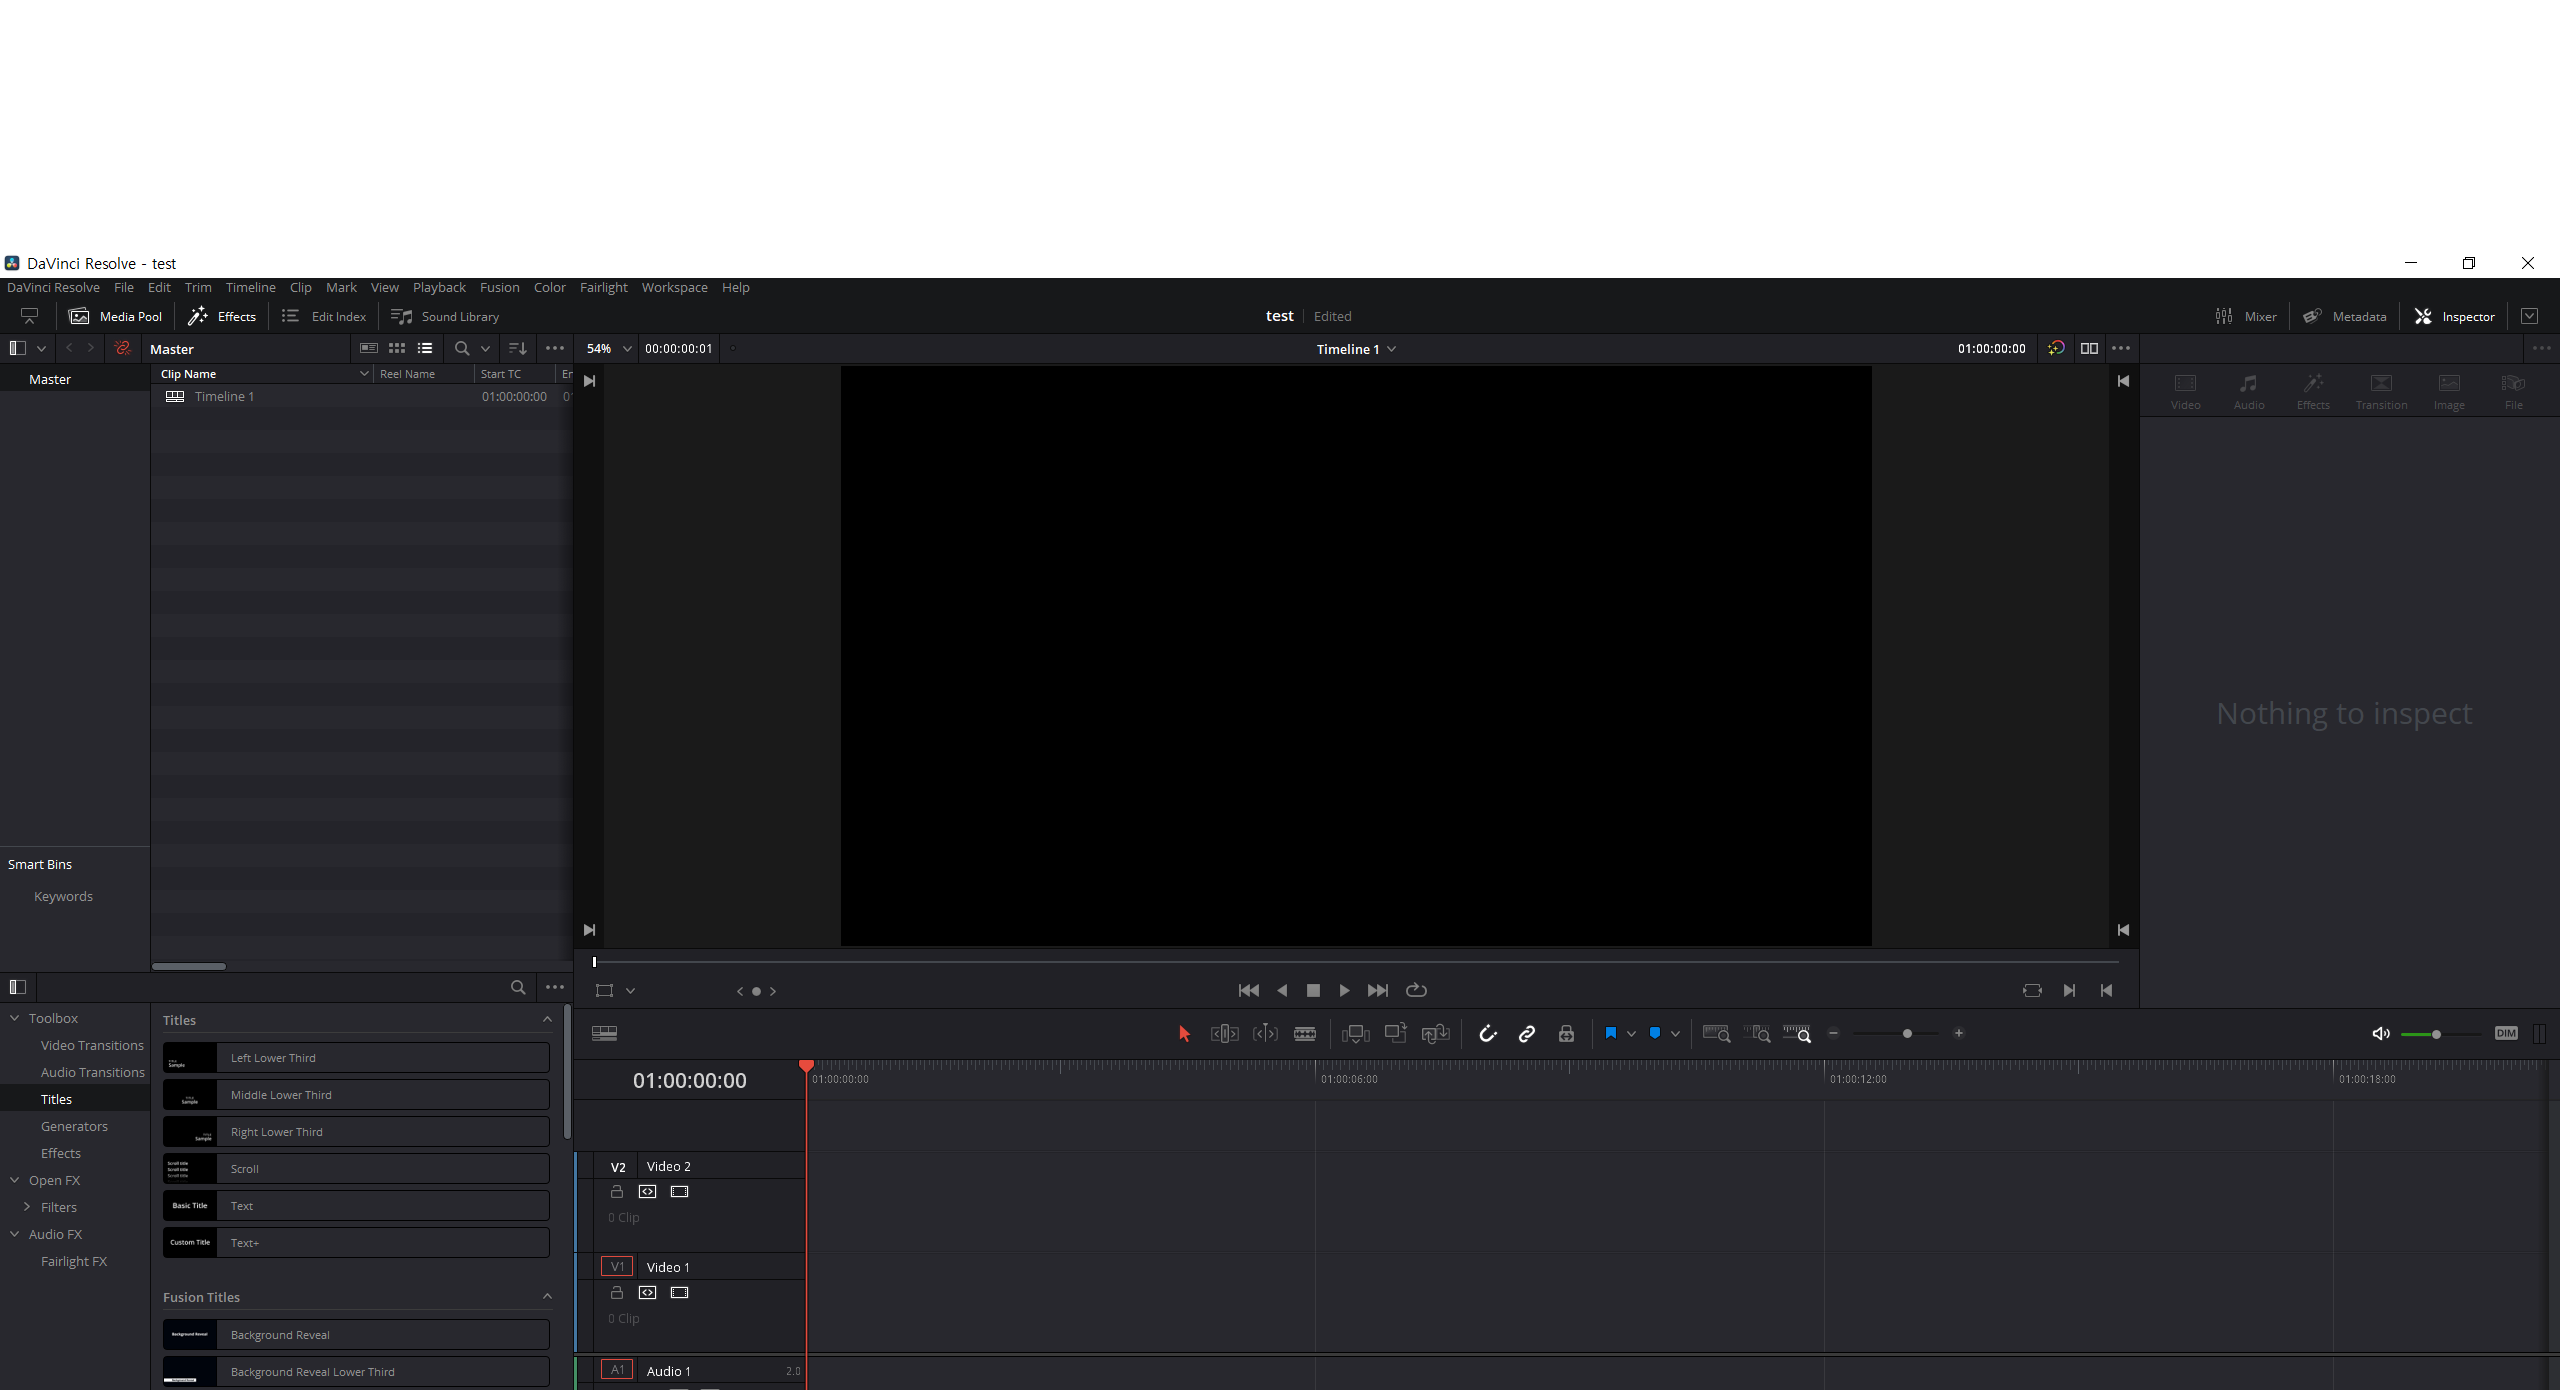Click Keywords under Smart Bins
Image resolution: width=2560 pixels, height=1390 pixels.
tap(62, 896)
